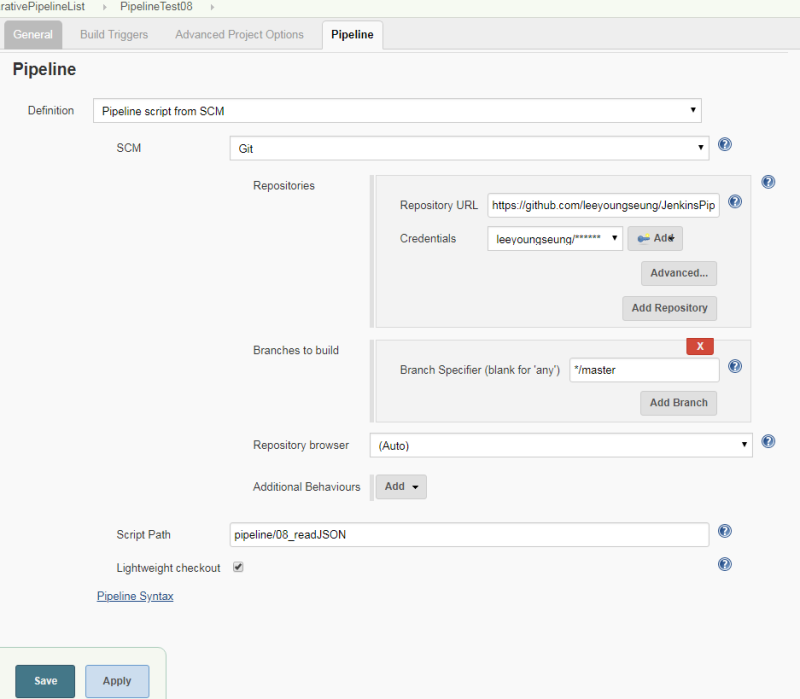Save the pipeline configuration
The width and height of the screenshot is (800, 699).
(44, 680)
